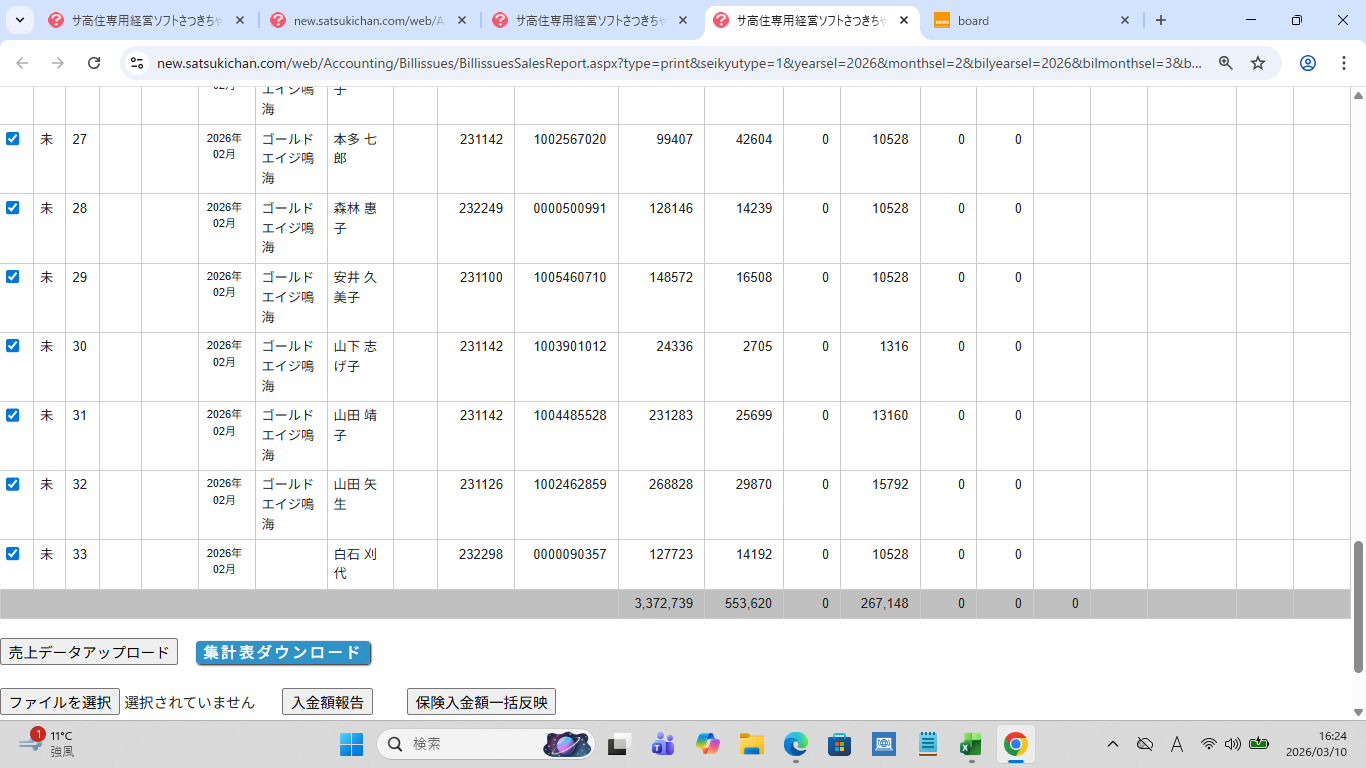Bookmark this page with the star icon

(x=1258, y=63)
